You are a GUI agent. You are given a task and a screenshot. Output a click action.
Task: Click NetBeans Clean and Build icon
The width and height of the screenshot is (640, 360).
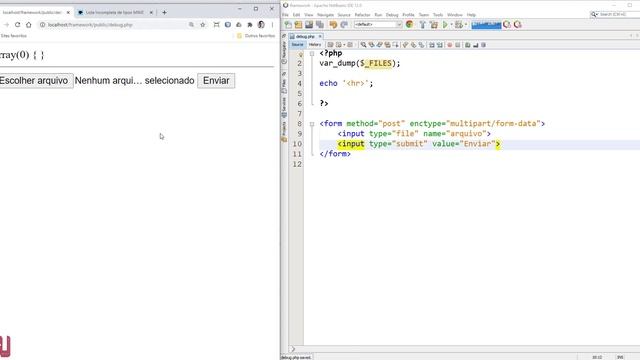pyautogui.click(x=434, y=24)
